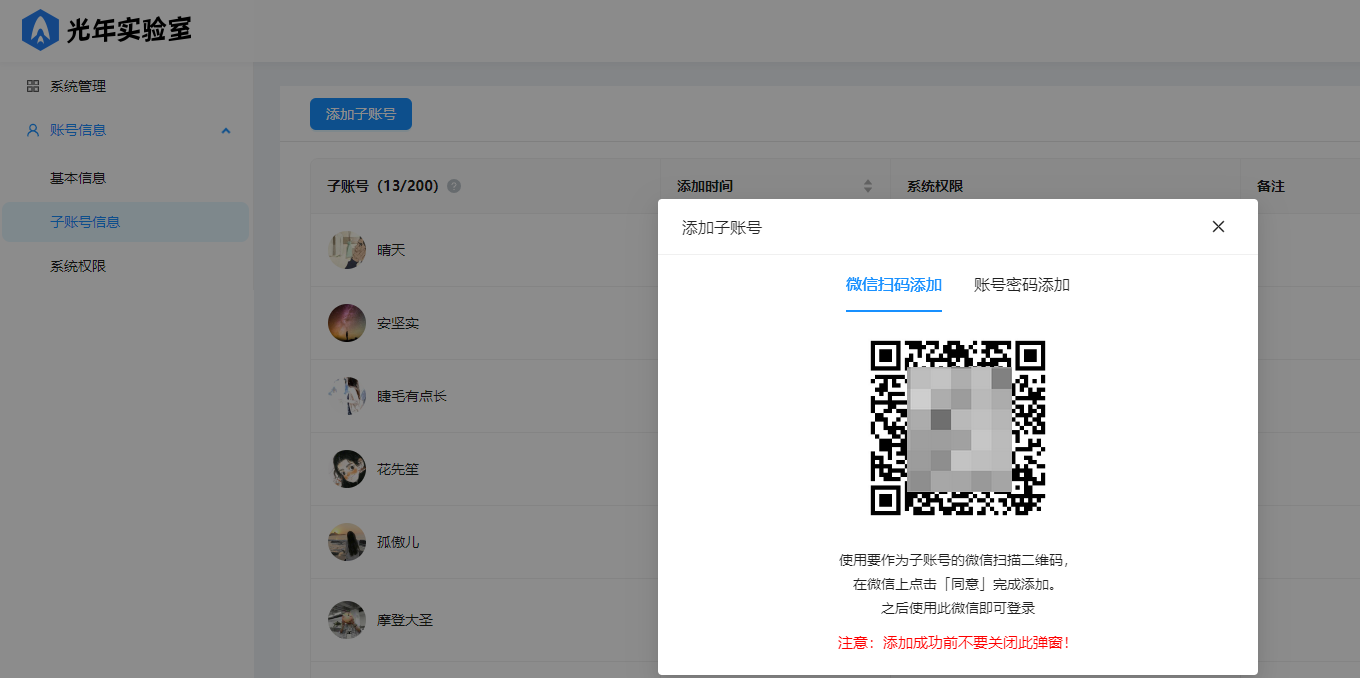Switch to 账号密码添加 tab
The width and height of the screenshot is (1360, 678).
[1021, 285]
